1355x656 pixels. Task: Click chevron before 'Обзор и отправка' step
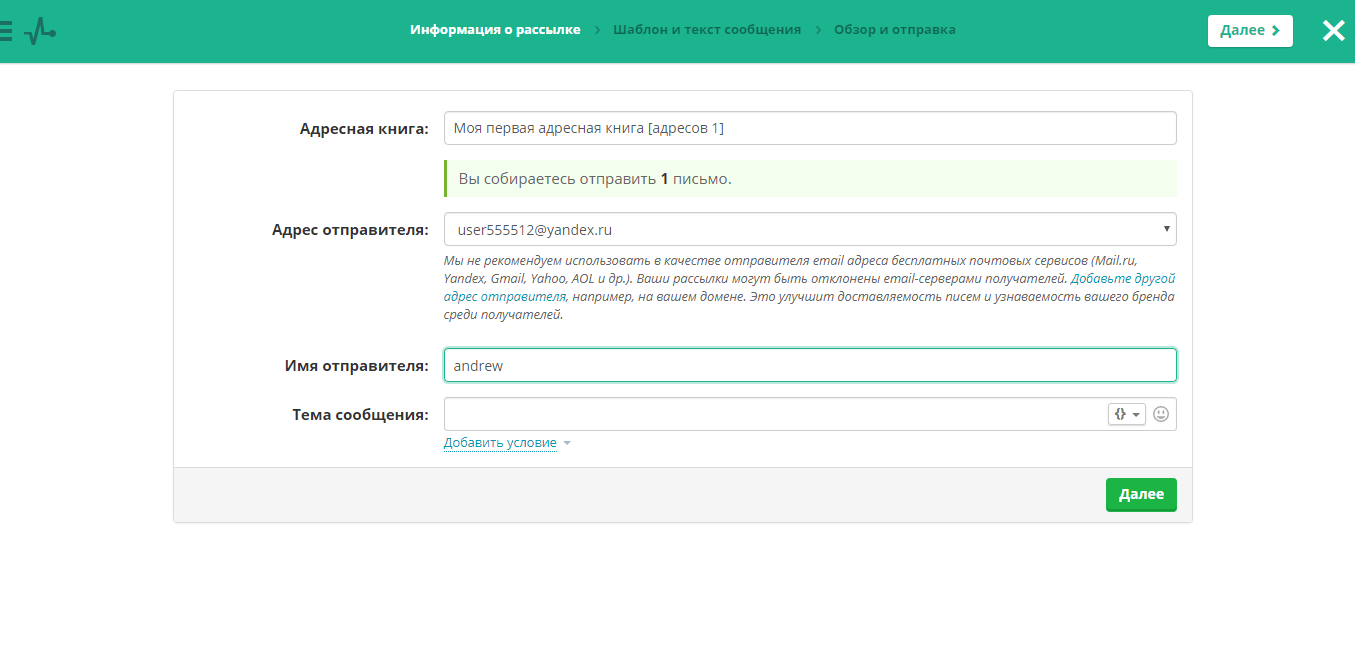click(818, 30)
